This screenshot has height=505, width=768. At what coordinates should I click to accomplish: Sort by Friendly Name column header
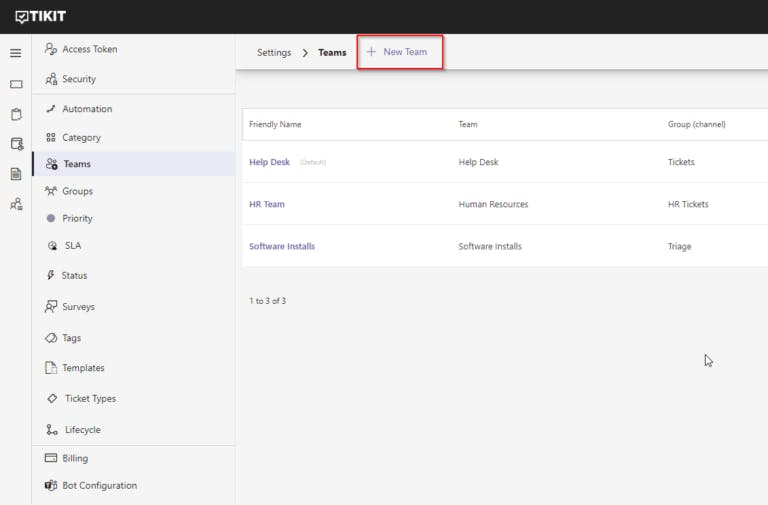tap(275, 125)
